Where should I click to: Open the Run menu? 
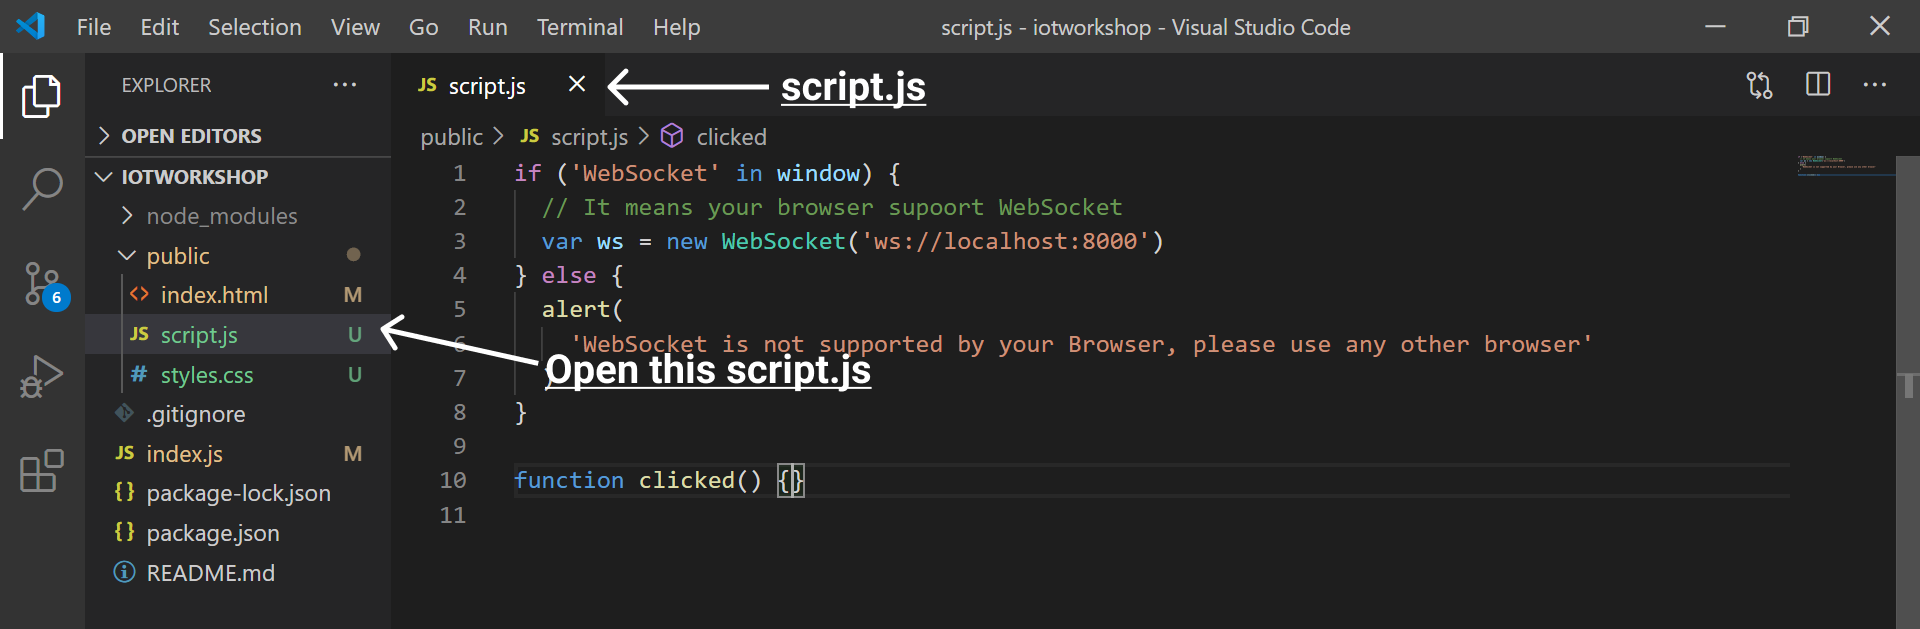[x=487, y=27]
